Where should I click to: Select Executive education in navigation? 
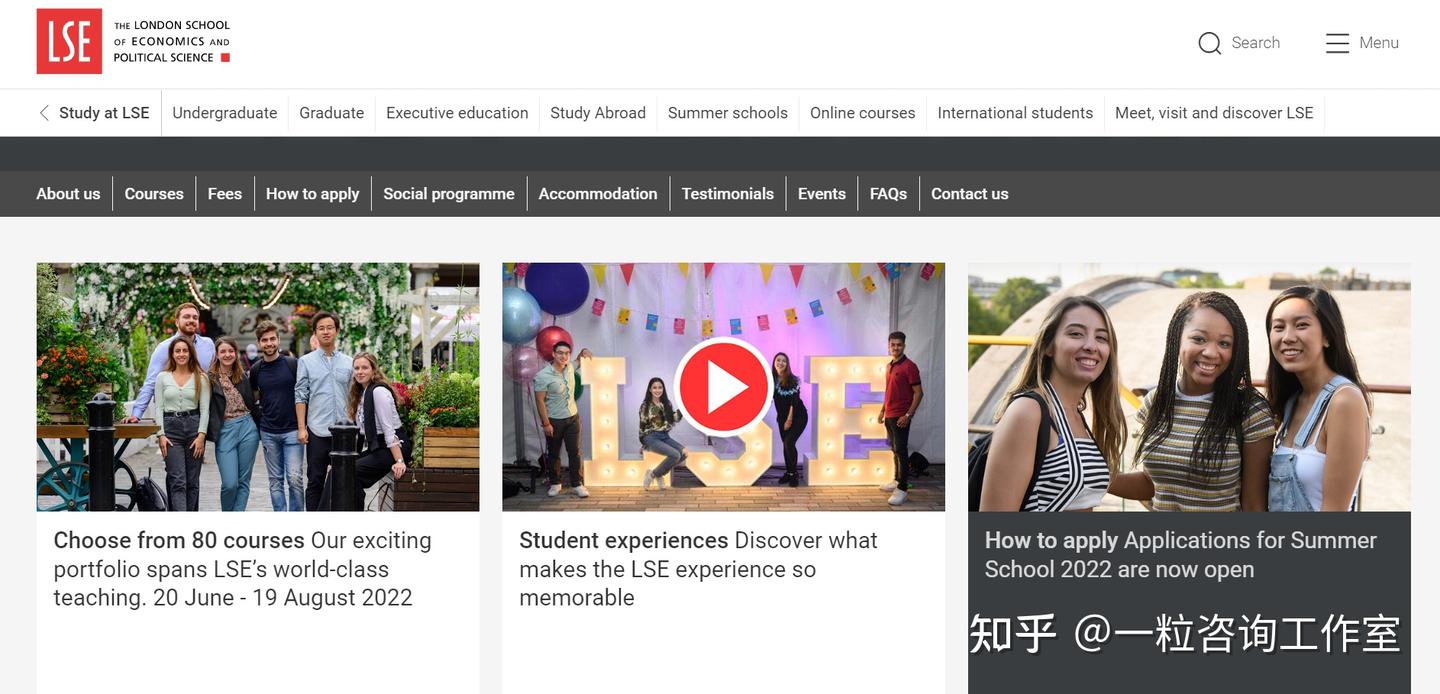[457, 113]
